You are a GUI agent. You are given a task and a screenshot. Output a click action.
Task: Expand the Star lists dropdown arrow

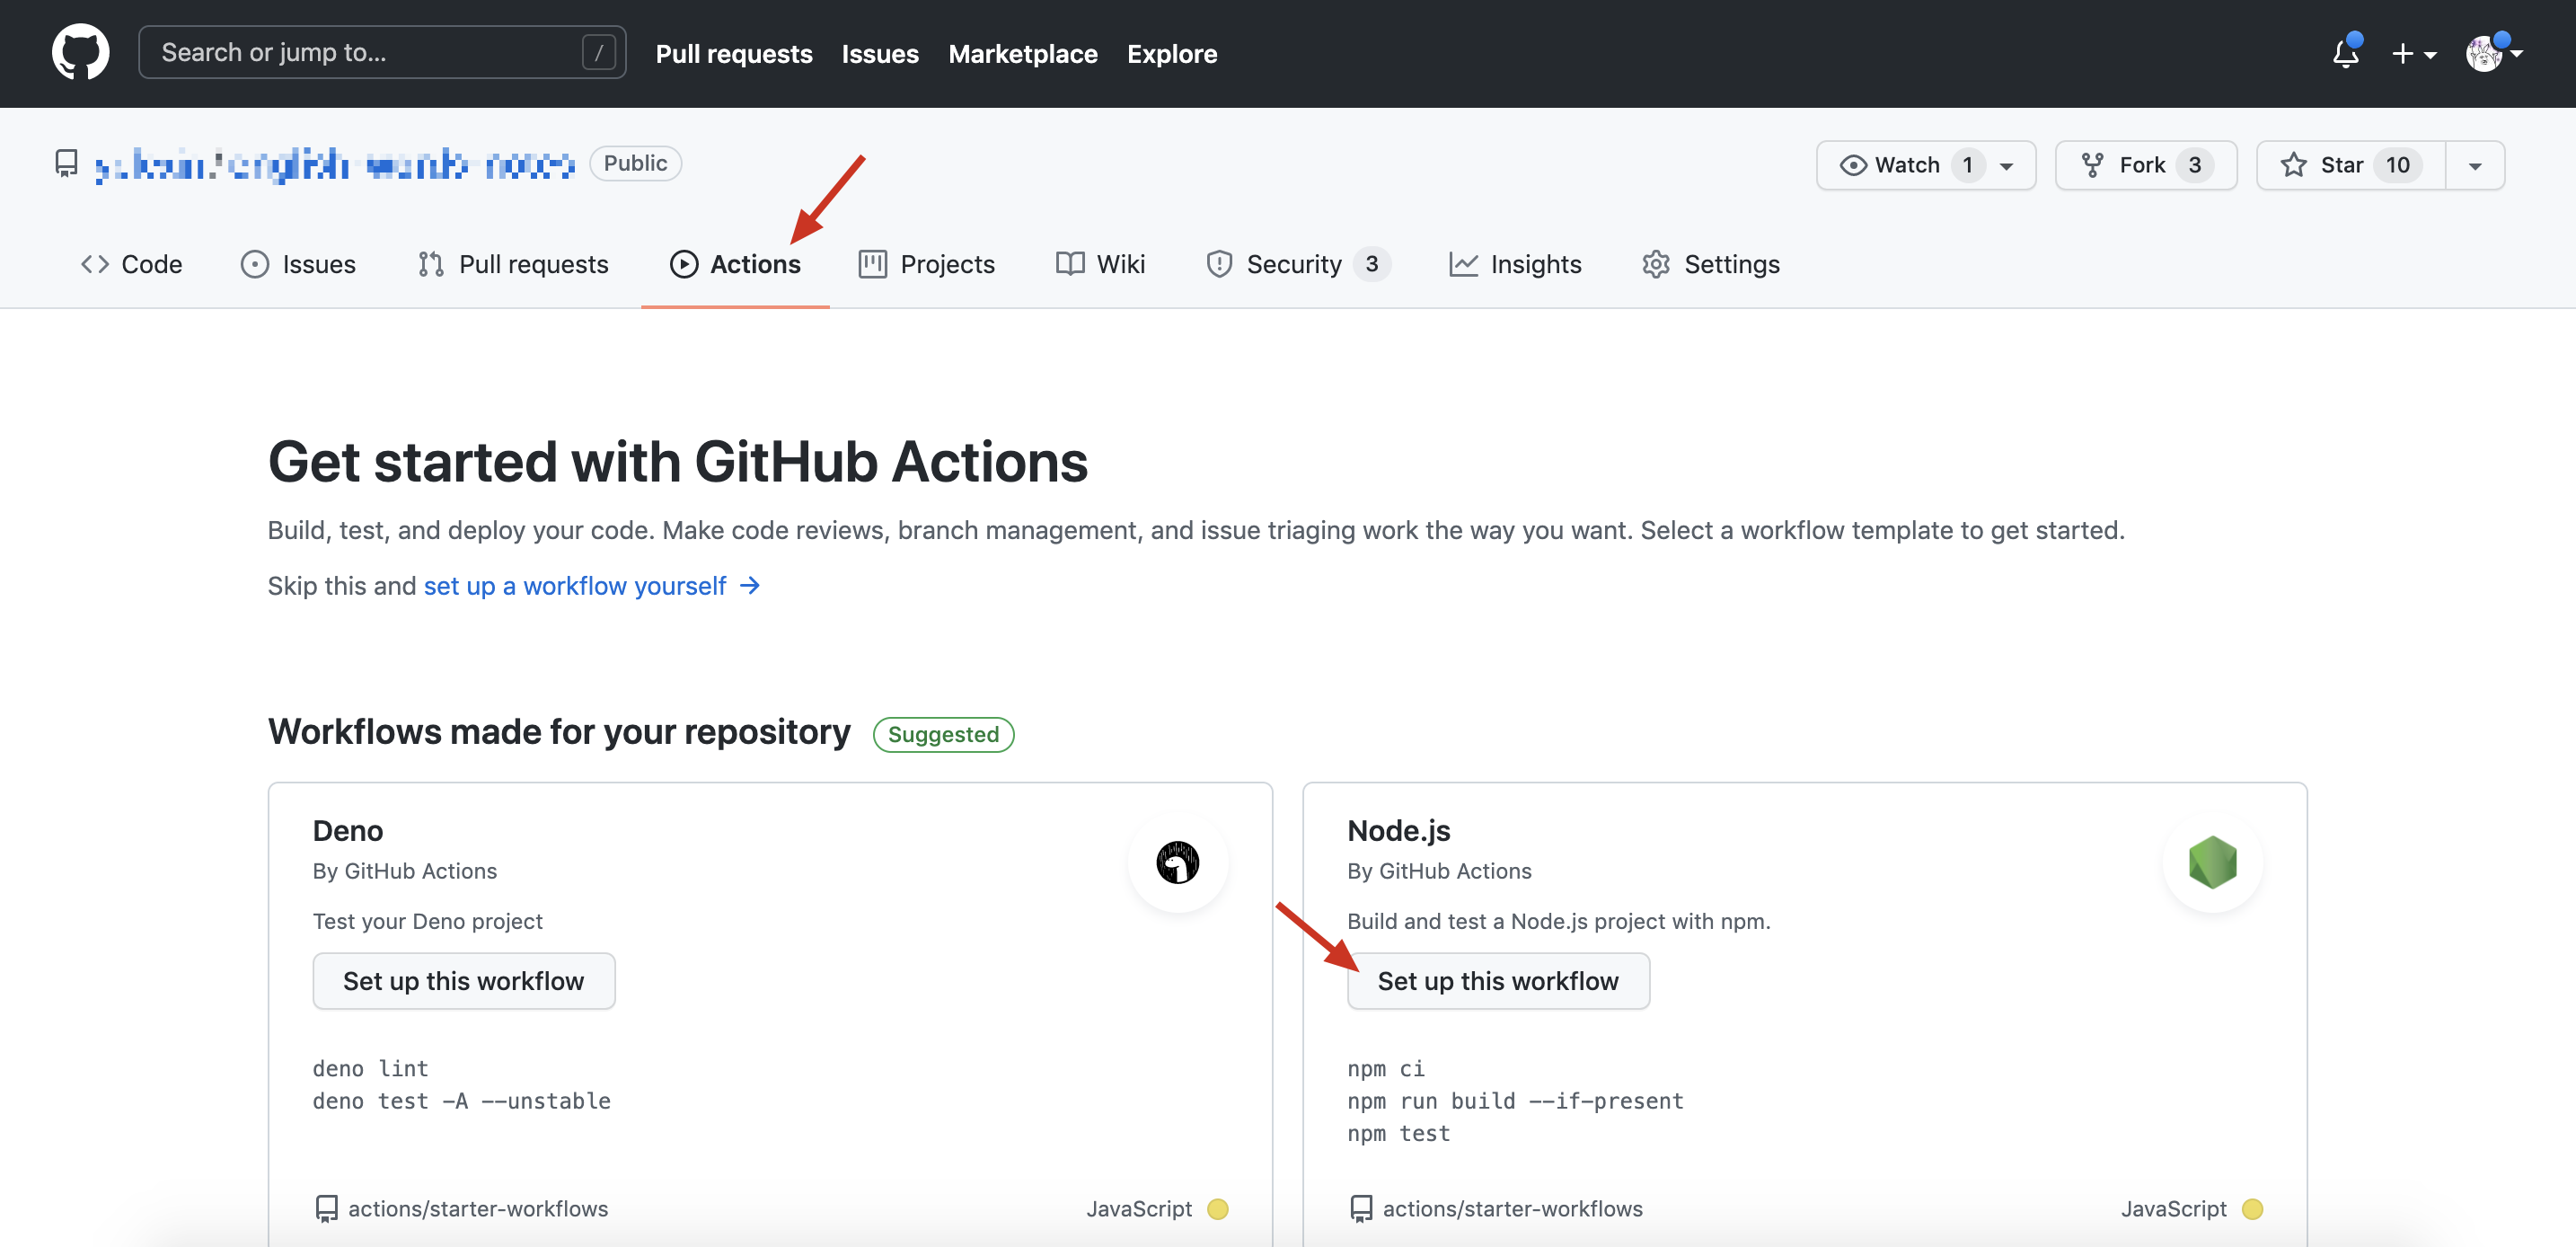click(2475, 165)
